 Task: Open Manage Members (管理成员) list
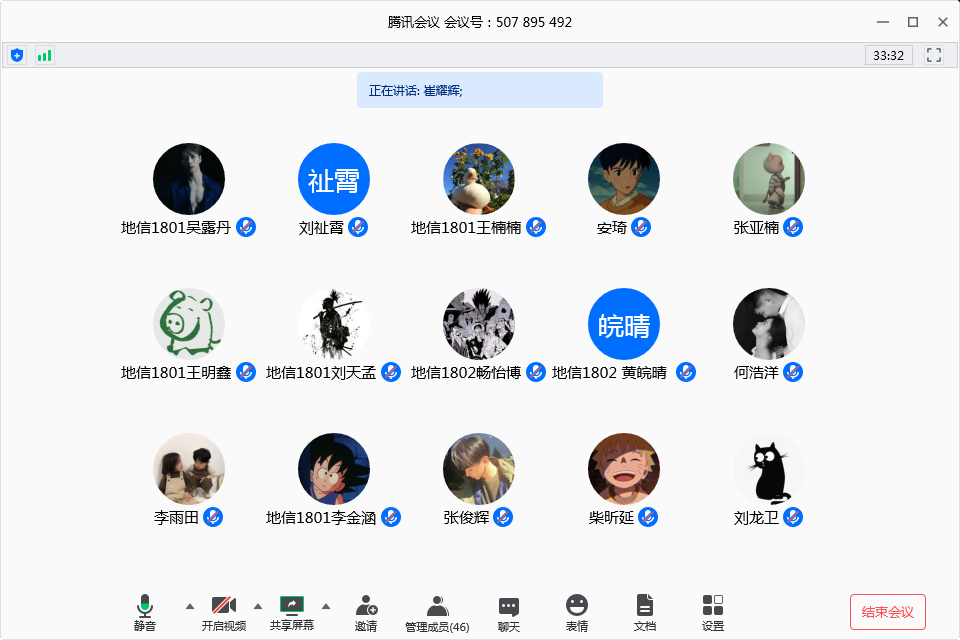point(437,612)
